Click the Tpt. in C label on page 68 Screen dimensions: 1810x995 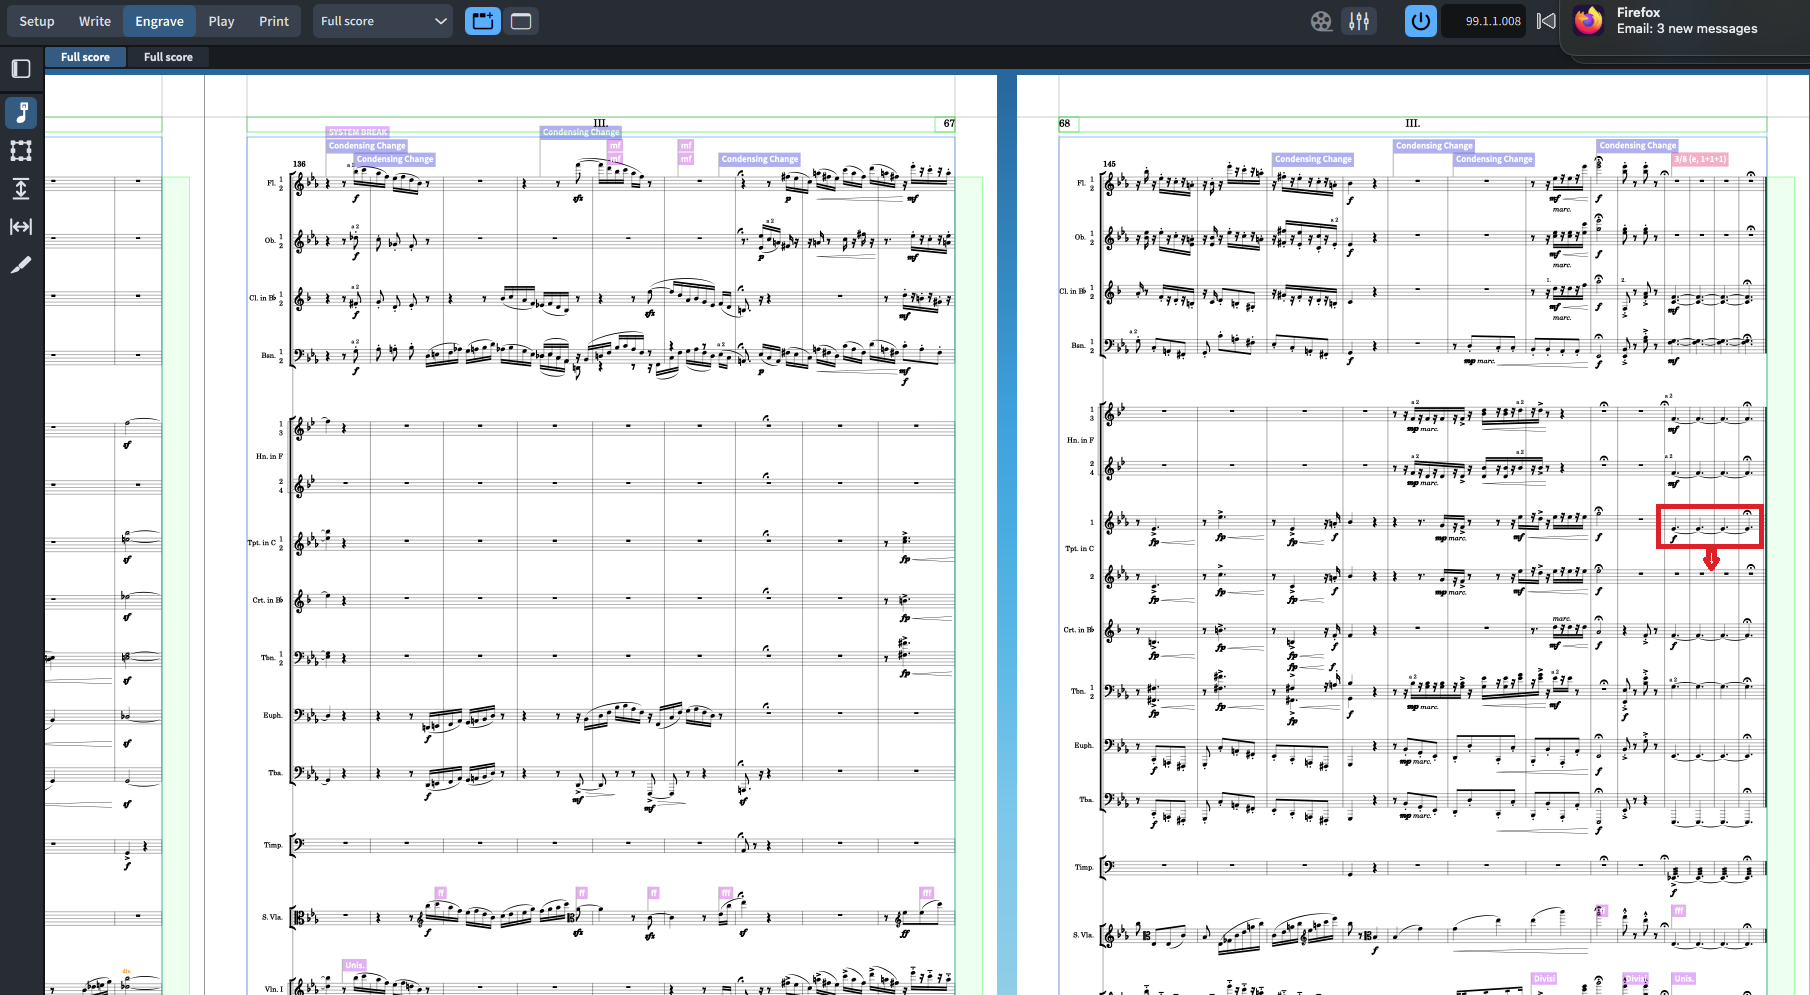point(1079,549)
